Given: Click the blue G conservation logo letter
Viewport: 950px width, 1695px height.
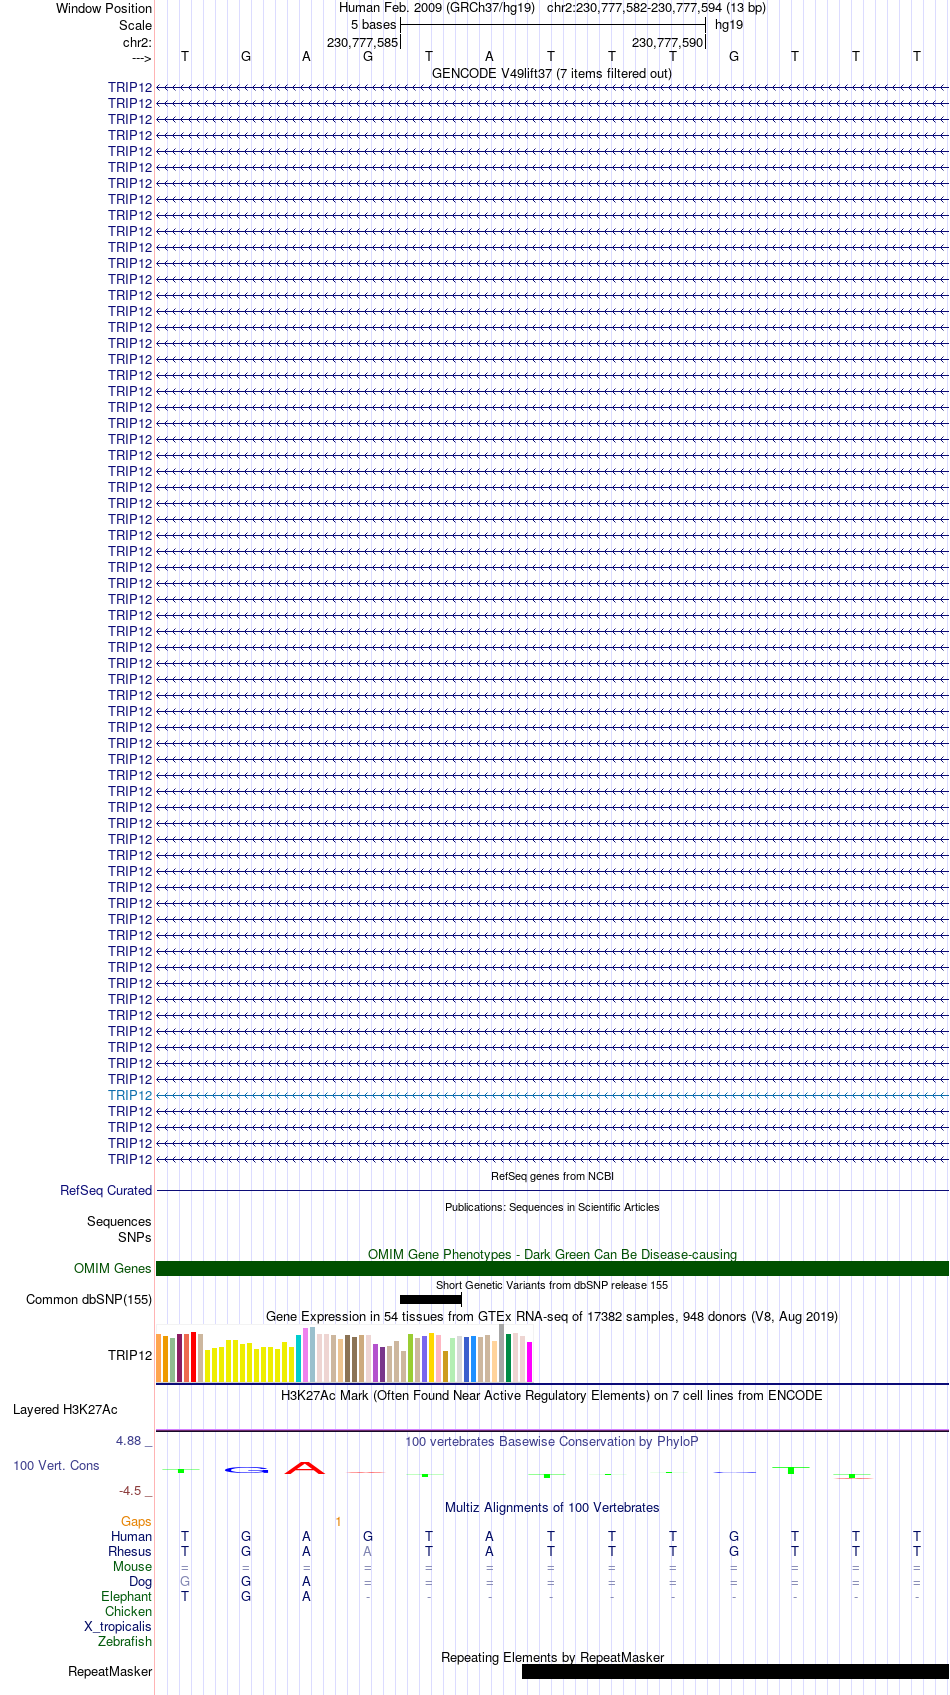Looking at the screenshot, I should [x=246, y=1470].
